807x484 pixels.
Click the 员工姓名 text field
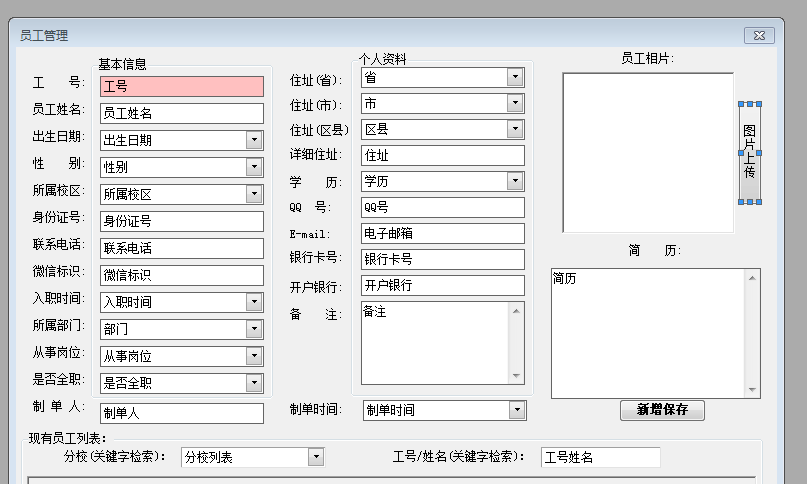(x=182, y=113)
